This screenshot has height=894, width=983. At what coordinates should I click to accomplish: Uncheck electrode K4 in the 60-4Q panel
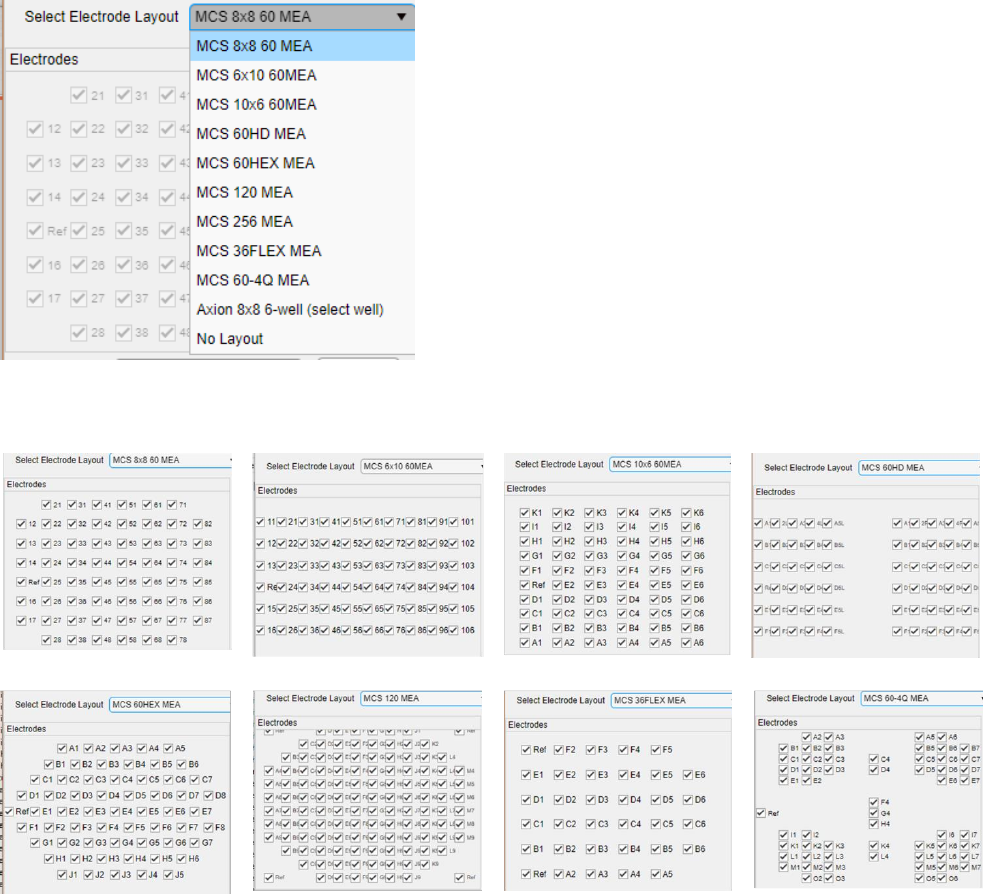pos(874,846)
